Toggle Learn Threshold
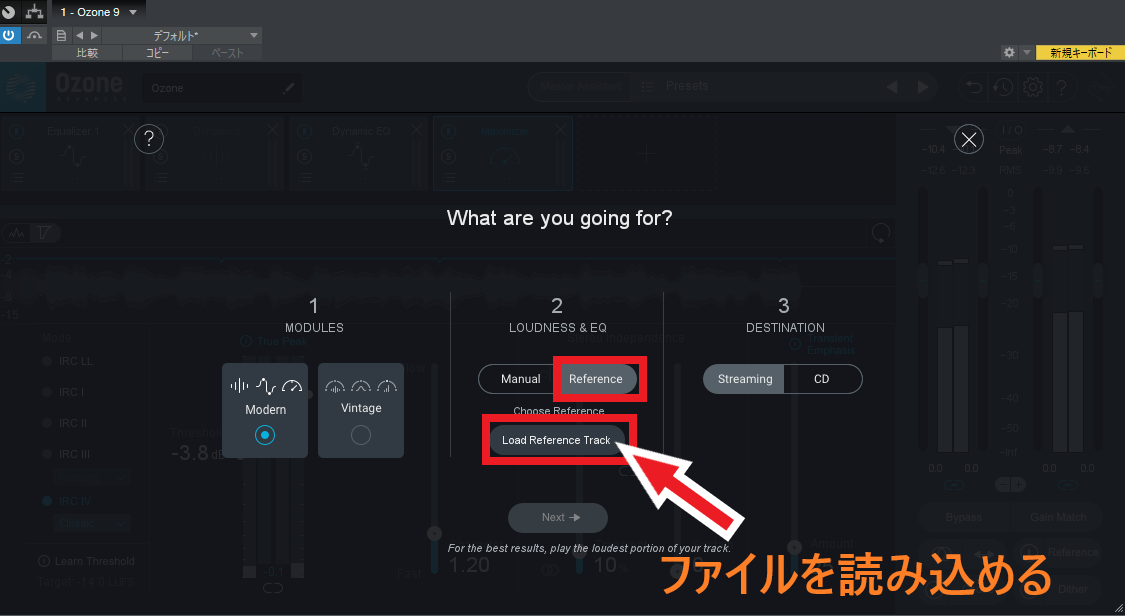Image resolution: width=1125 pixels, height=616 pixels. pyautogui.click(x=86, y=561)
